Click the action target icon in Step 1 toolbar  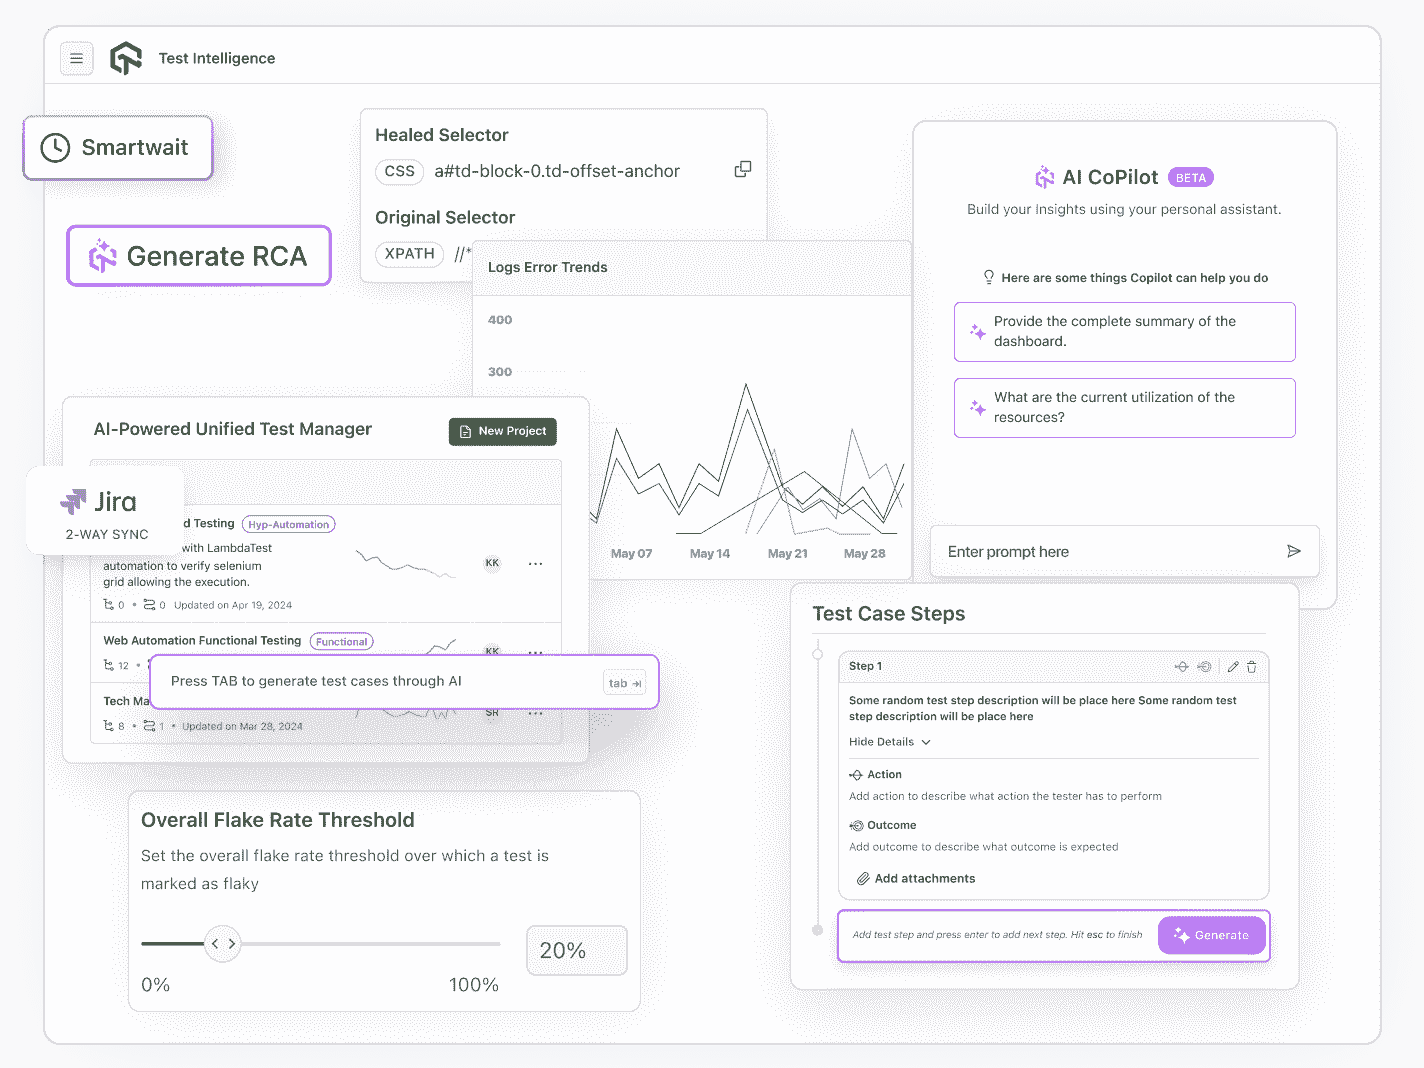pyautogui.click(x=1182, y=666)
